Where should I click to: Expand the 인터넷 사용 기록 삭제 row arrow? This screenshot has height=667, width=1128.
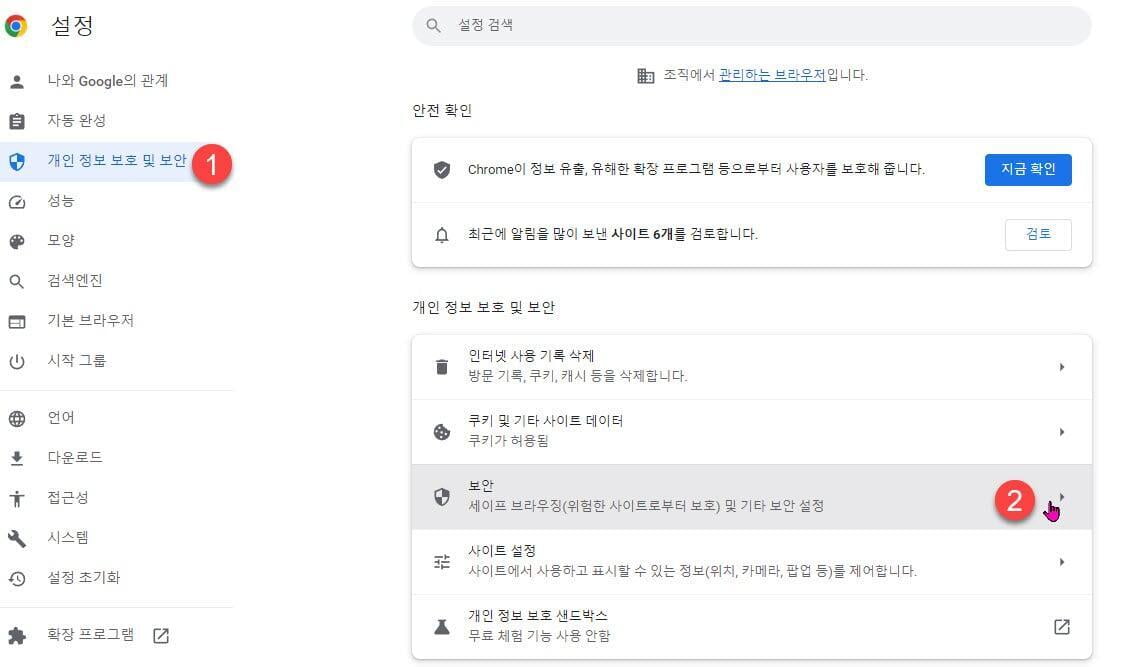tap(1062, 367)
